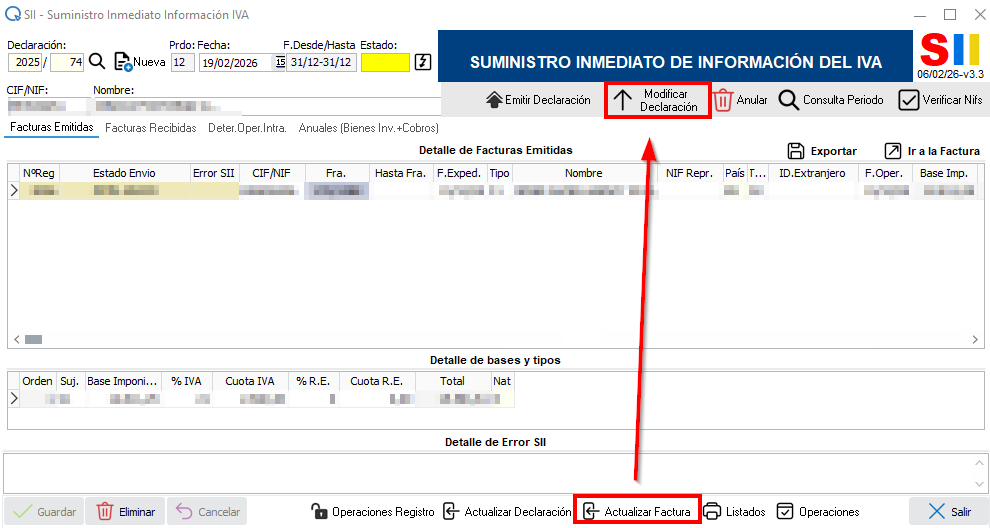Open Consulta Periodo
Viewport: 990px width, 528px height.
[x=831, y=100]
